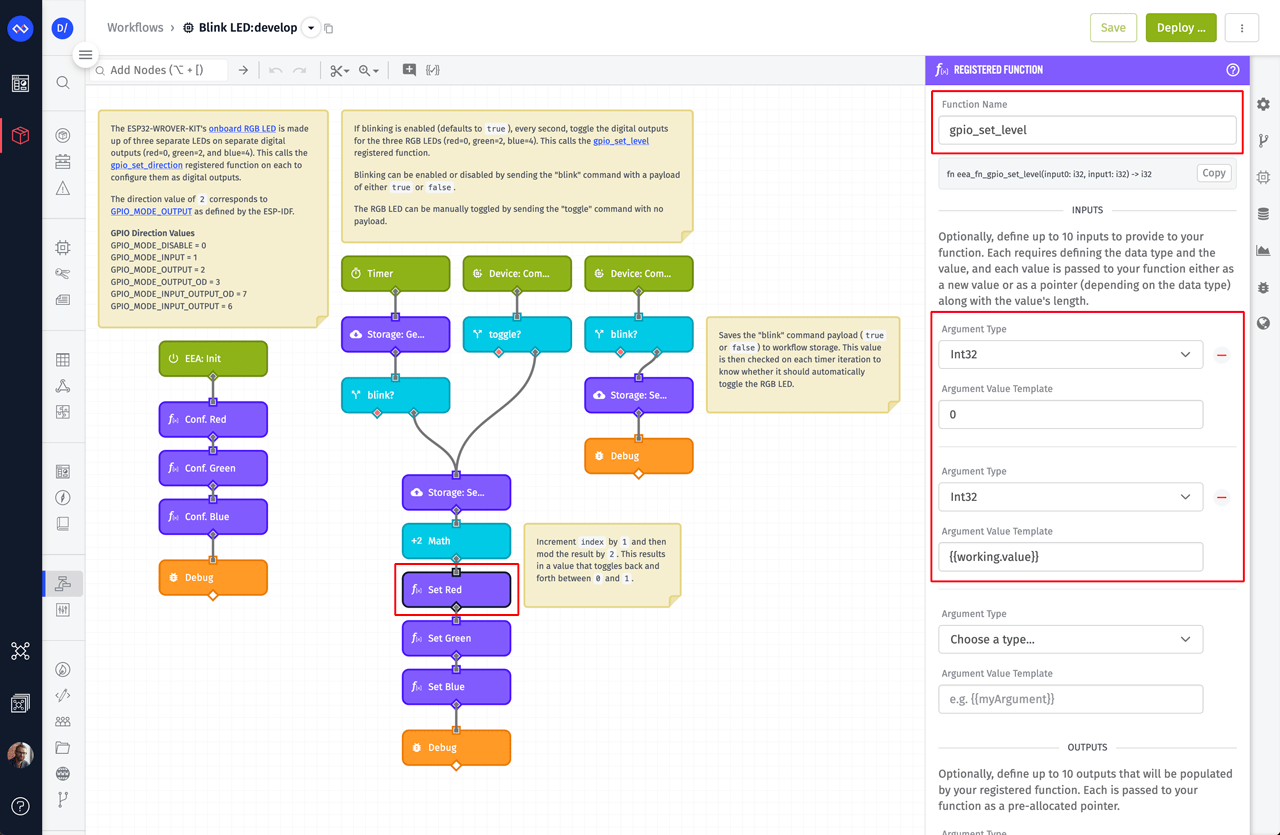Select the Conf. Blue function node
Image resolution: width=1280 pixels, height=835 pixels.
pyautogui.click(x=213, y=516)
